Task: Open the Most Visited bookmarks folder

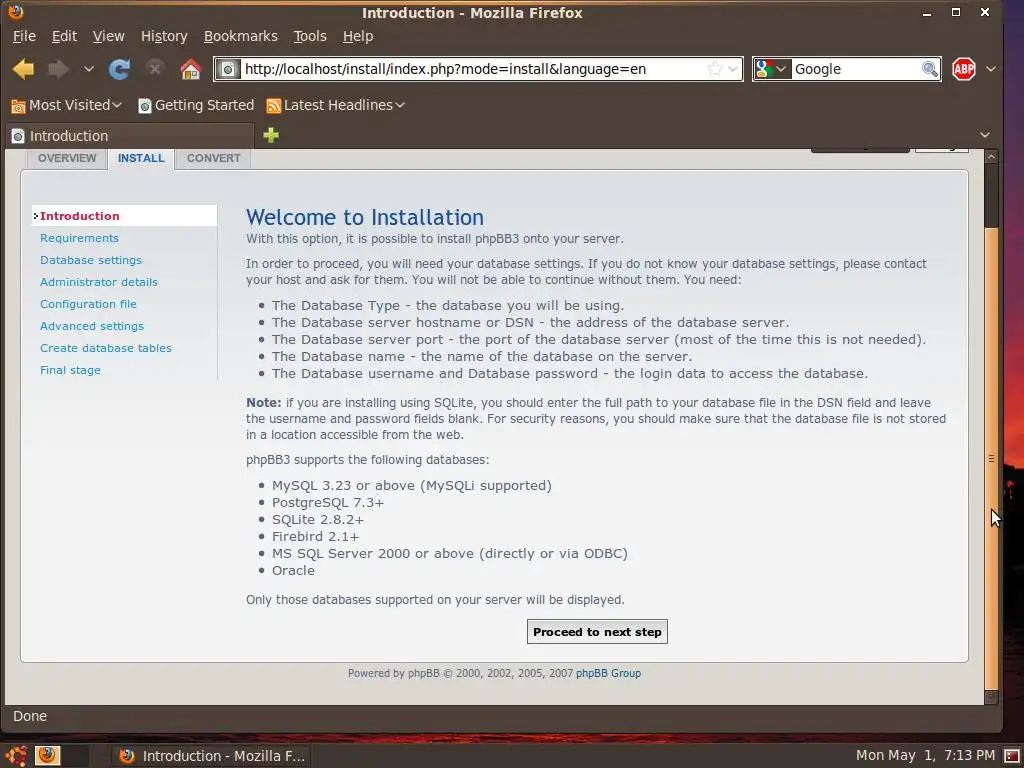Action: pos(66,105)
